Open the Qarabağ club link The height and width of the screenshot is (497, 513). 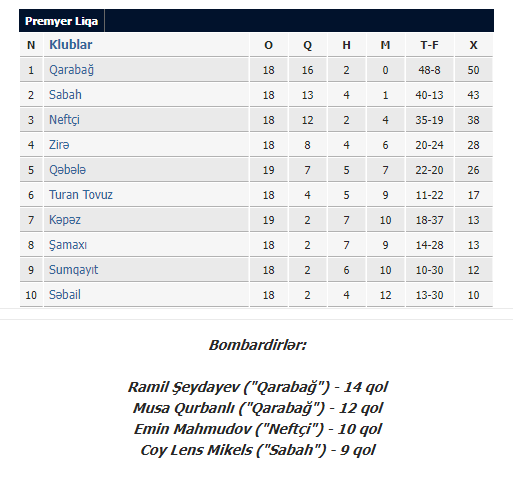pyautogui.click(x=71, y=70)
